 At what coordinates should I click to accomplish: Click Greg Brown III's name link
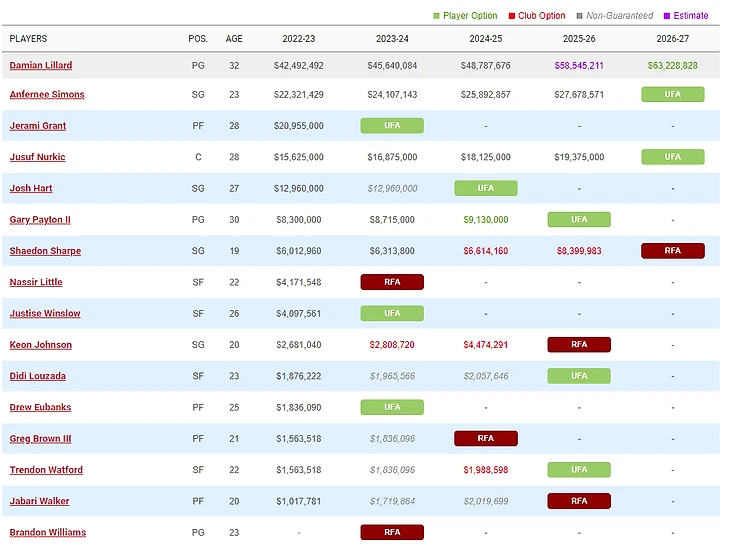[41, 439]
